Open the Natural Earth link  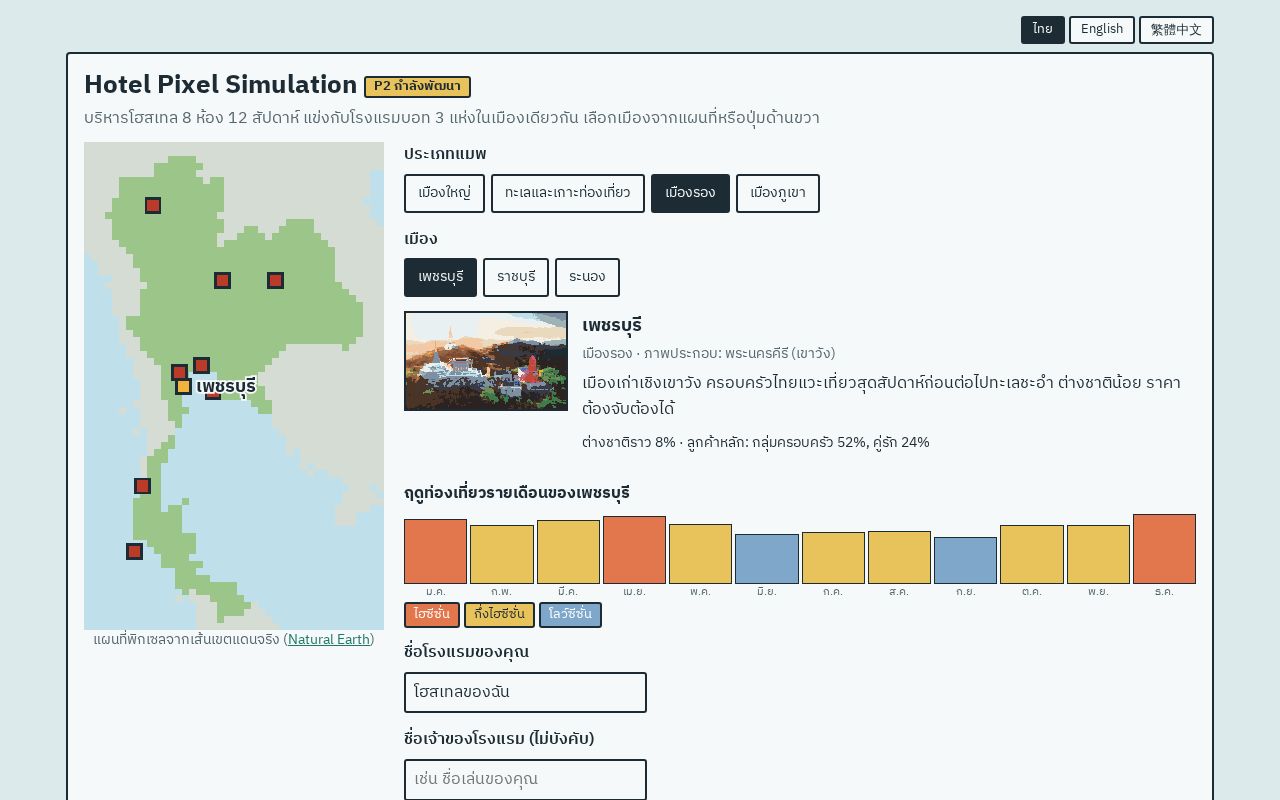pos(329,639)
